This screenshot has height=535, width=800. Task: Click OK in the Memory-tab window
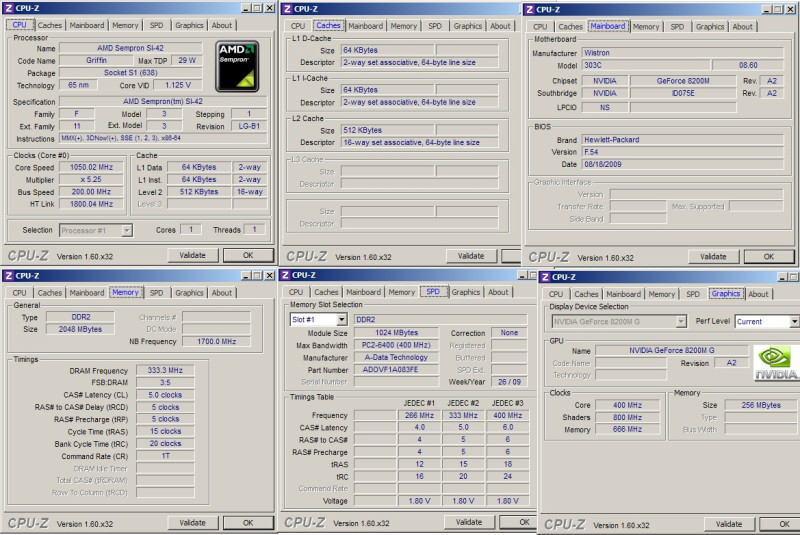248,523
